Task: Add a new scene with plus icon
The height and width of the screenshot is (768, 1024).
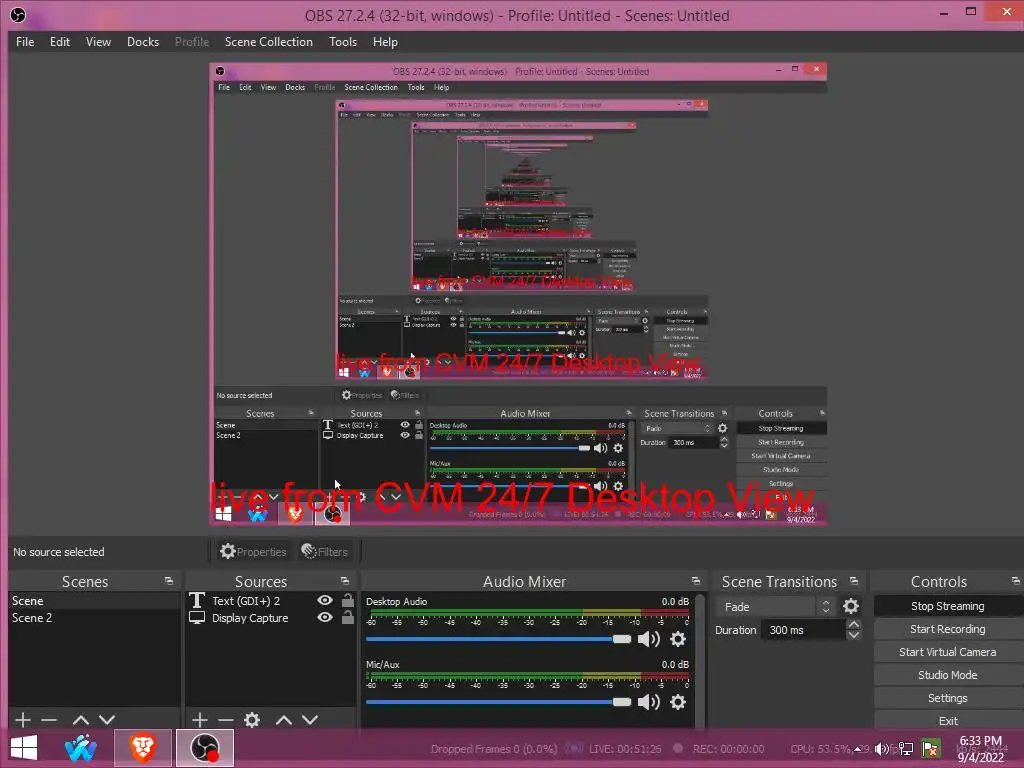Action: [x=23, y=720]
